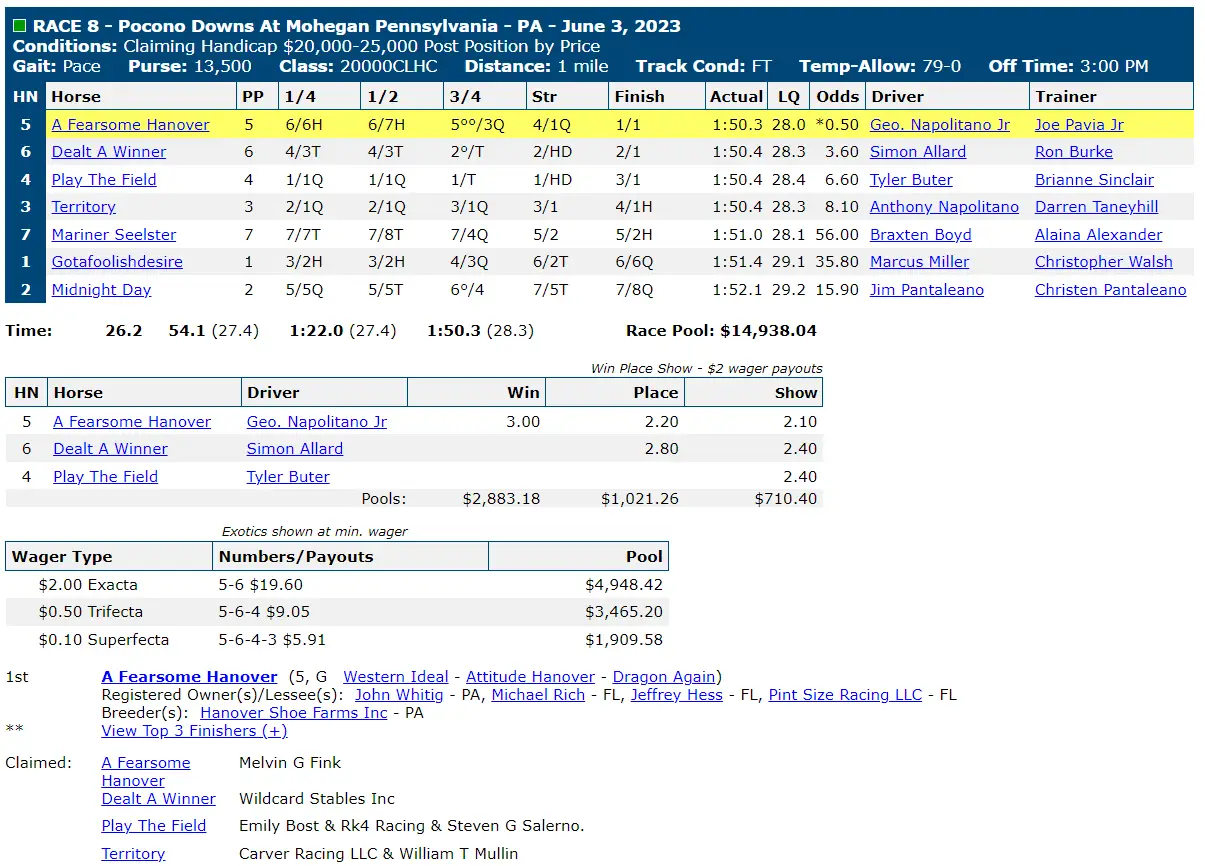Open Mariner Seelster horse link

(114, 235)
